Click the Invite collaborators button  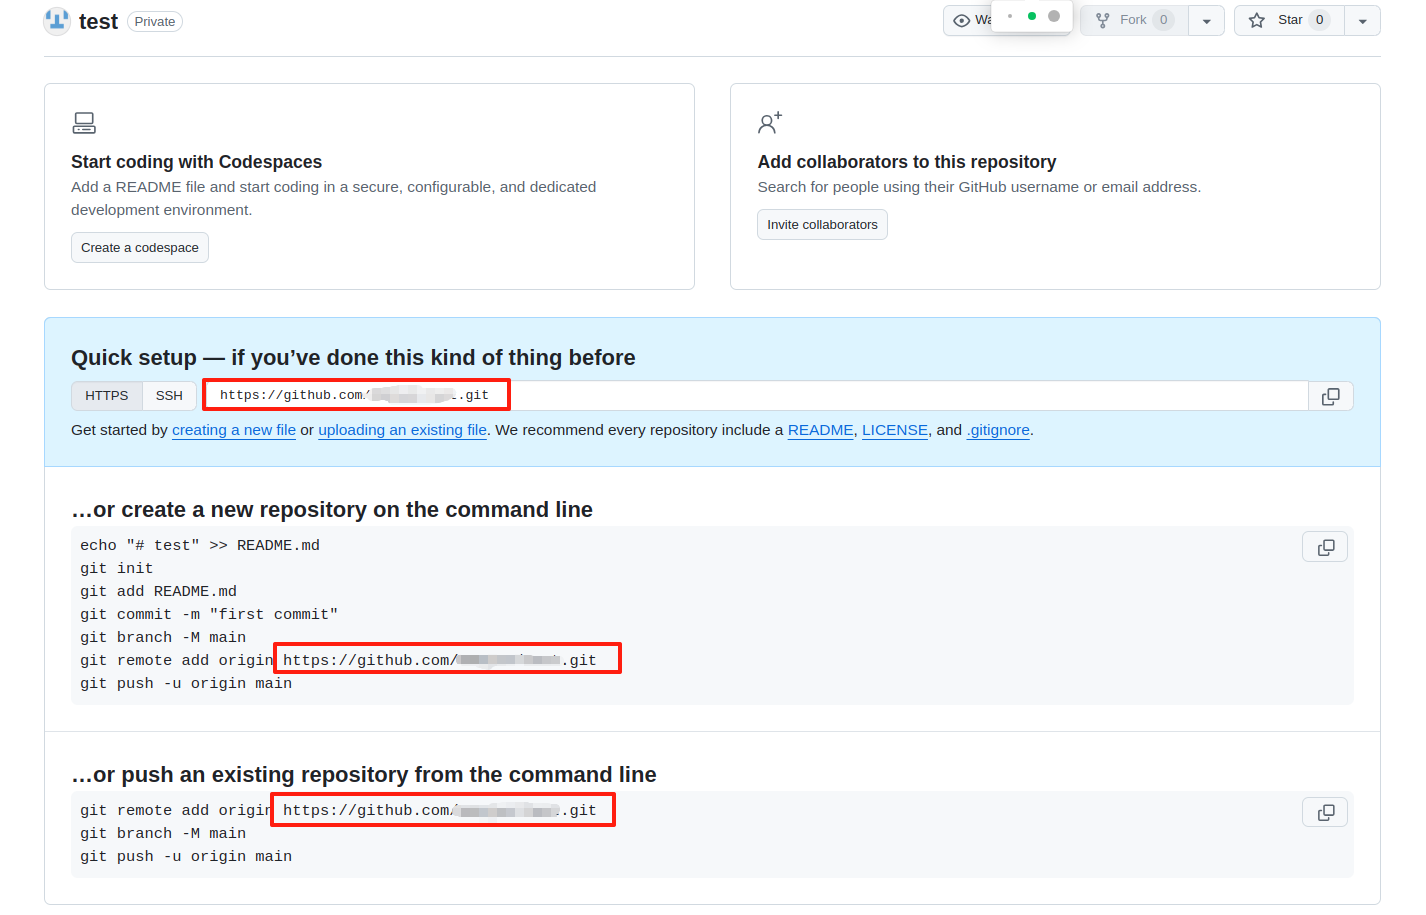coord(822,225)
